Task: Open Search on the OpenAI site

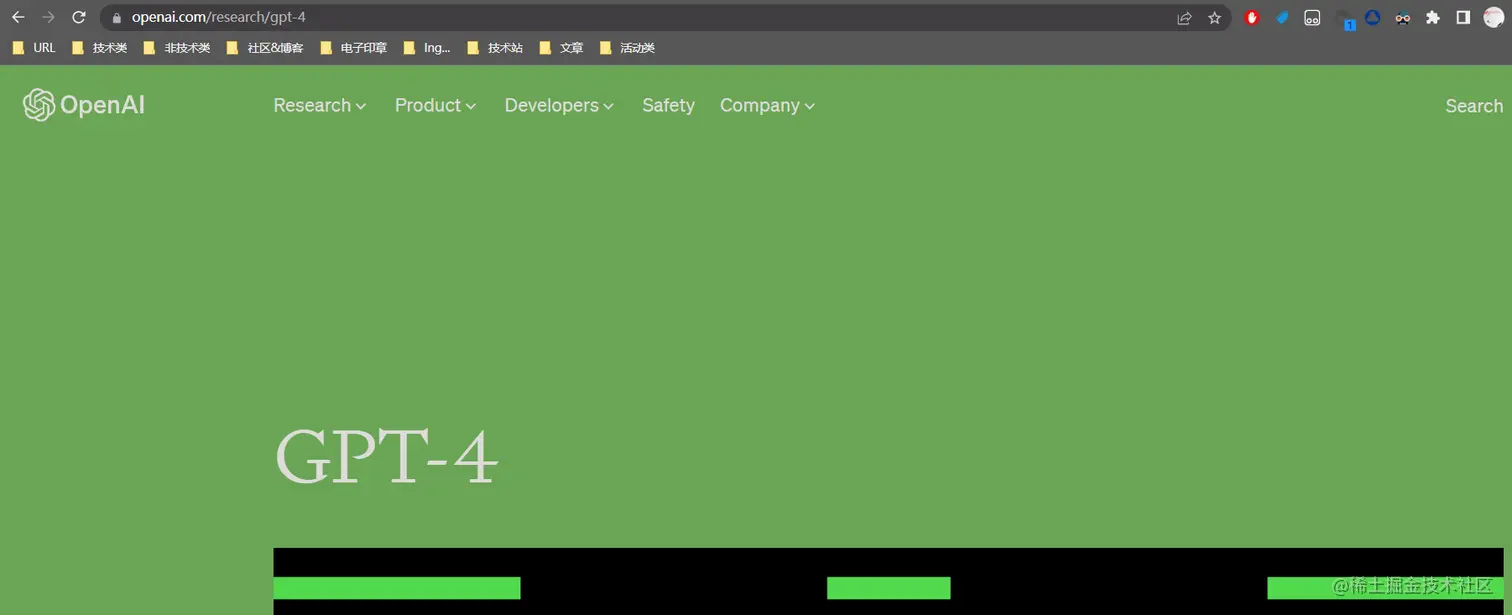Action: pos(1474,106)
